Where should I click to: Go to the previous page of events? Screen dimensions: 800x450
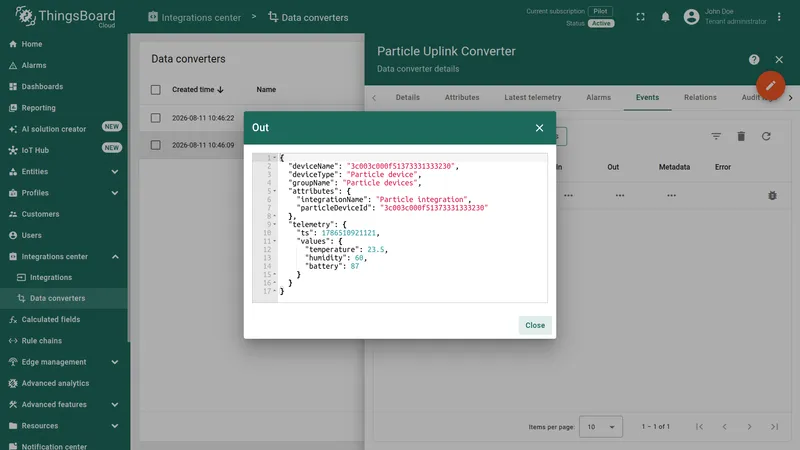(724, 427)
